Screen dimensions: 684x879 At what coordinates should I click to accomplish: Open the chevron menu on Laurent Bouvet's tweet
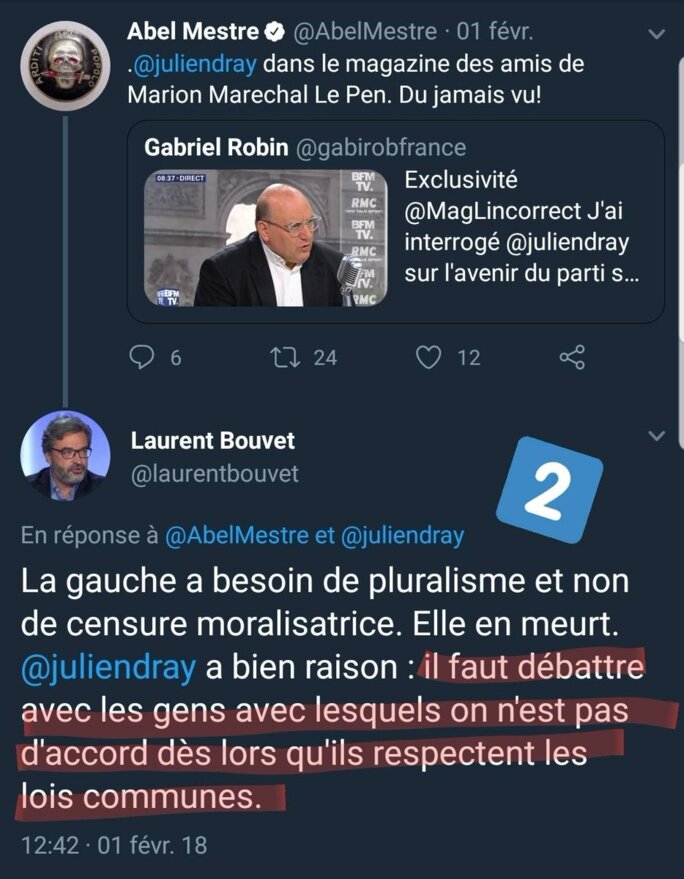coord(656,437)
